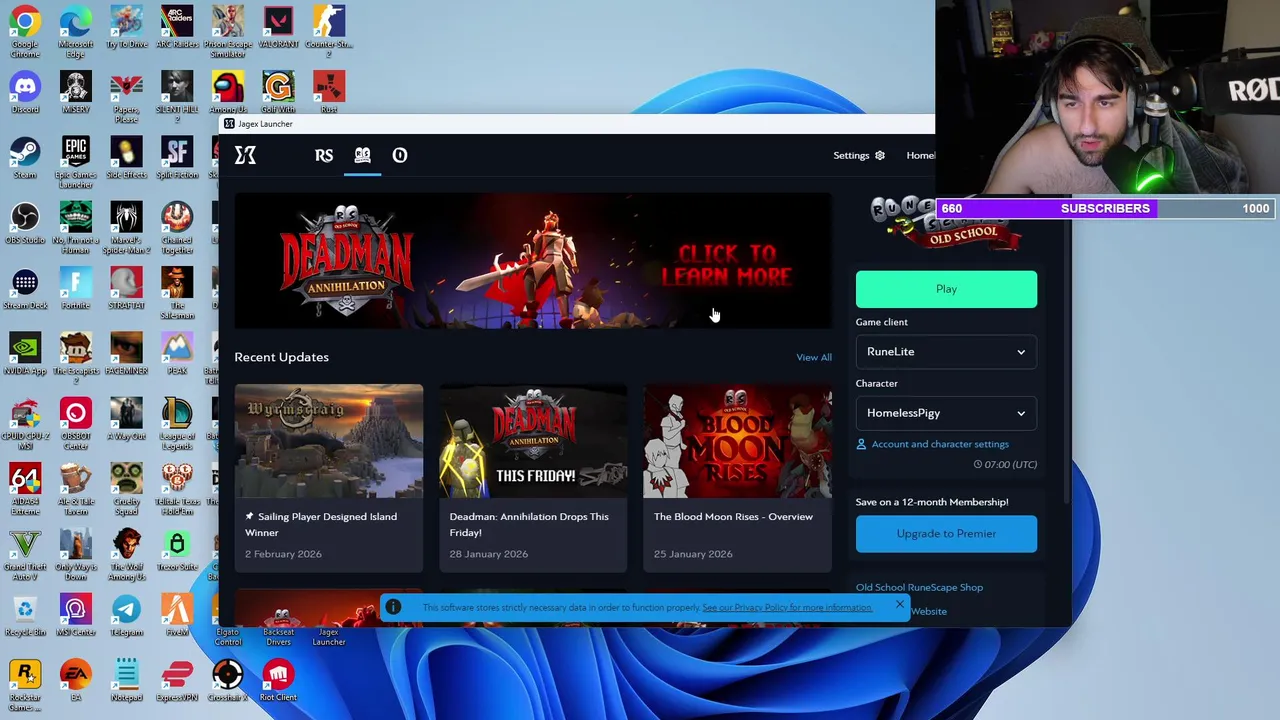Select the Grand Theft Auto V desktop icon
Screen dimensions: 1280x720
click(x=25, y=555)
